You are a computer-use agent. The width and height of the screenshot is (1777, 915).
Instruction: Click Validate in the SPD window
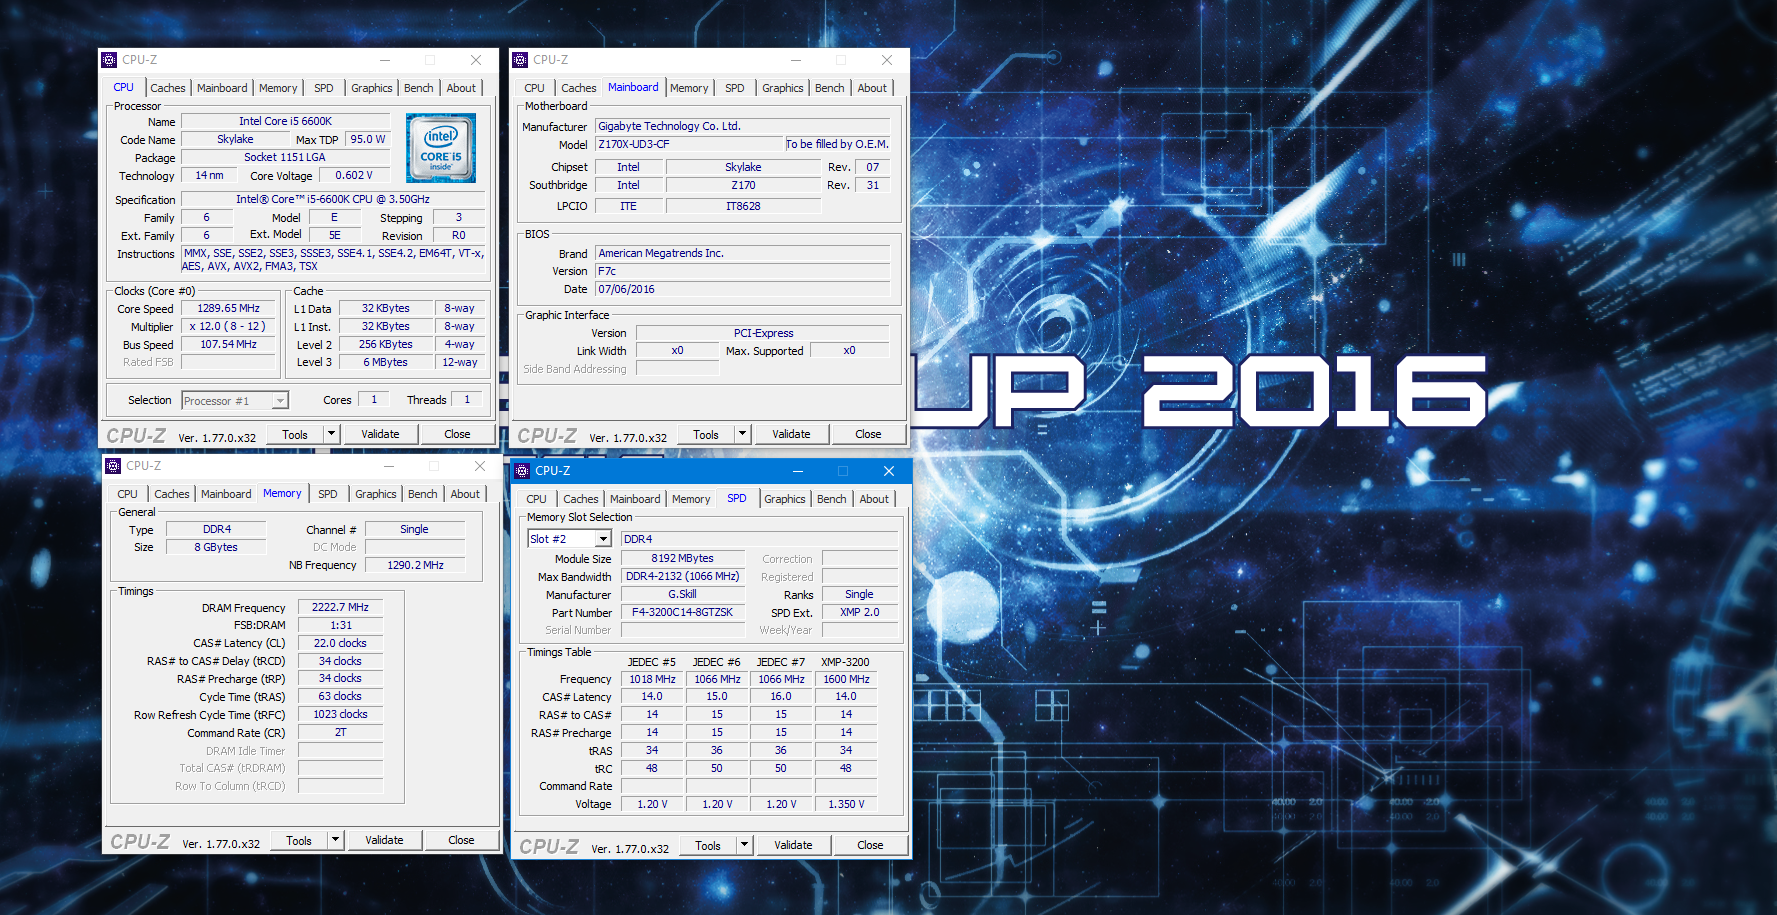click(793, 845)
